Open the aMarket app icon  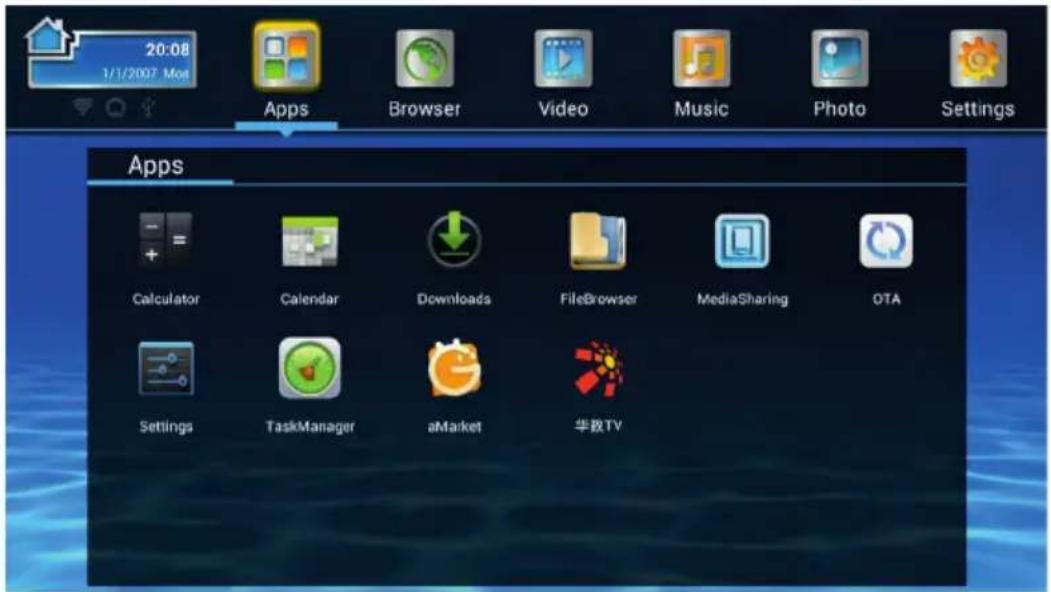tap(454, 368)
